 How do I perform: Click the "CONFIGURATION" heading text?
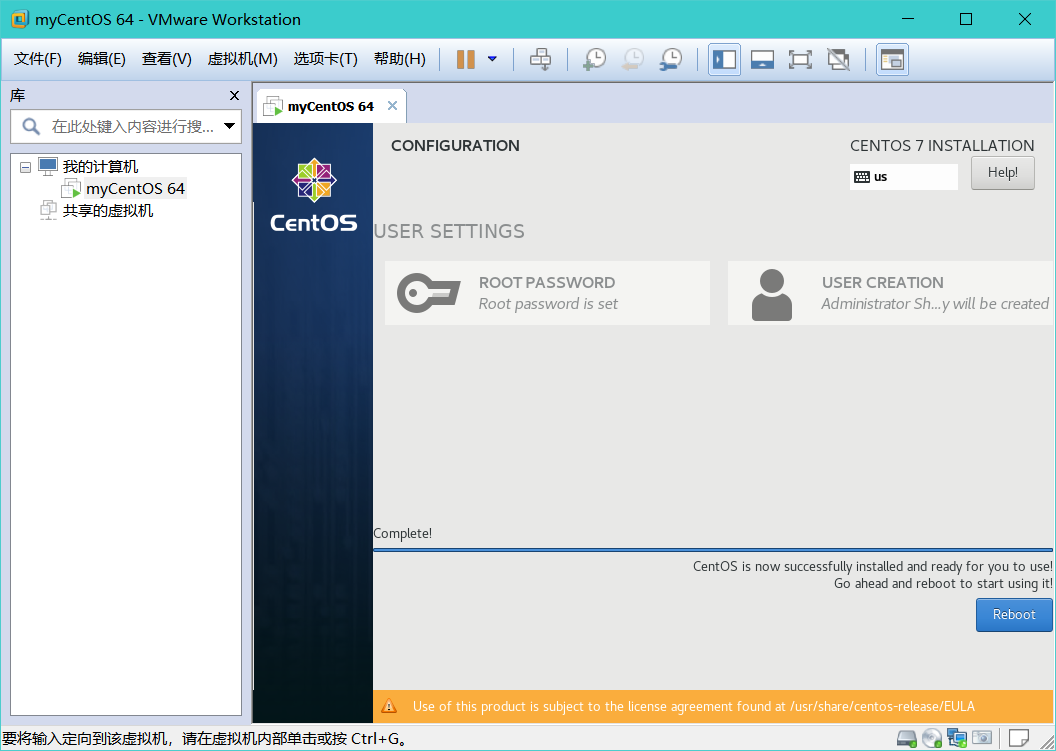[x=455, y=145]
